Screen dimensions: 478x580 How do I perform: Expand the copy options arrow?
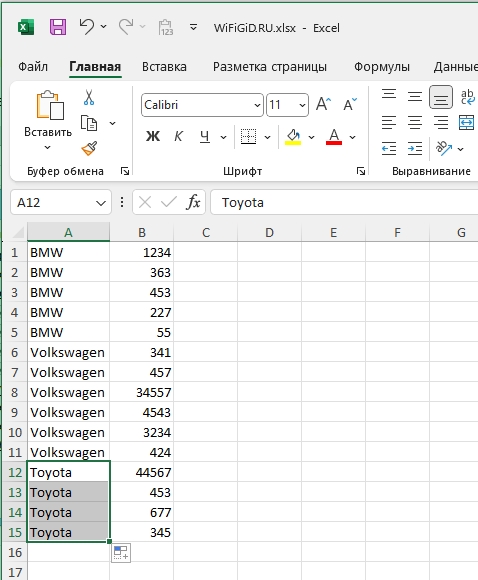click(112, 123)
